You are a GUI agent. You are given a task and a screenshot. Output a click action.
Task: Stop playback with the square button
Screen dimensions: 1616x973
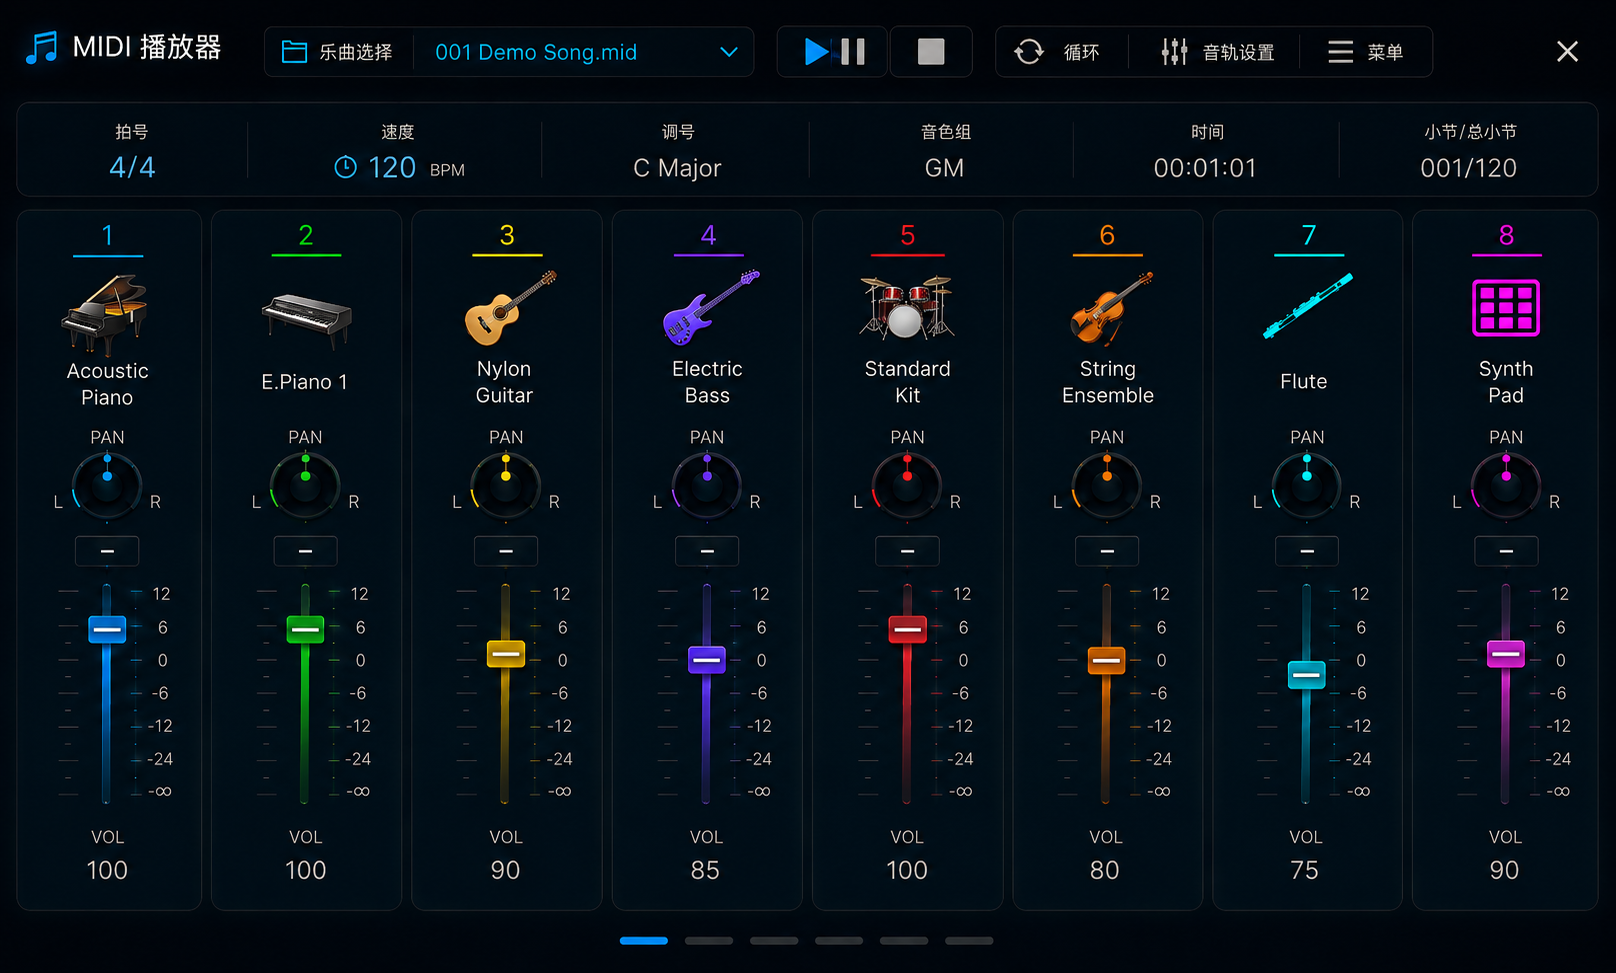click(931, 52)
